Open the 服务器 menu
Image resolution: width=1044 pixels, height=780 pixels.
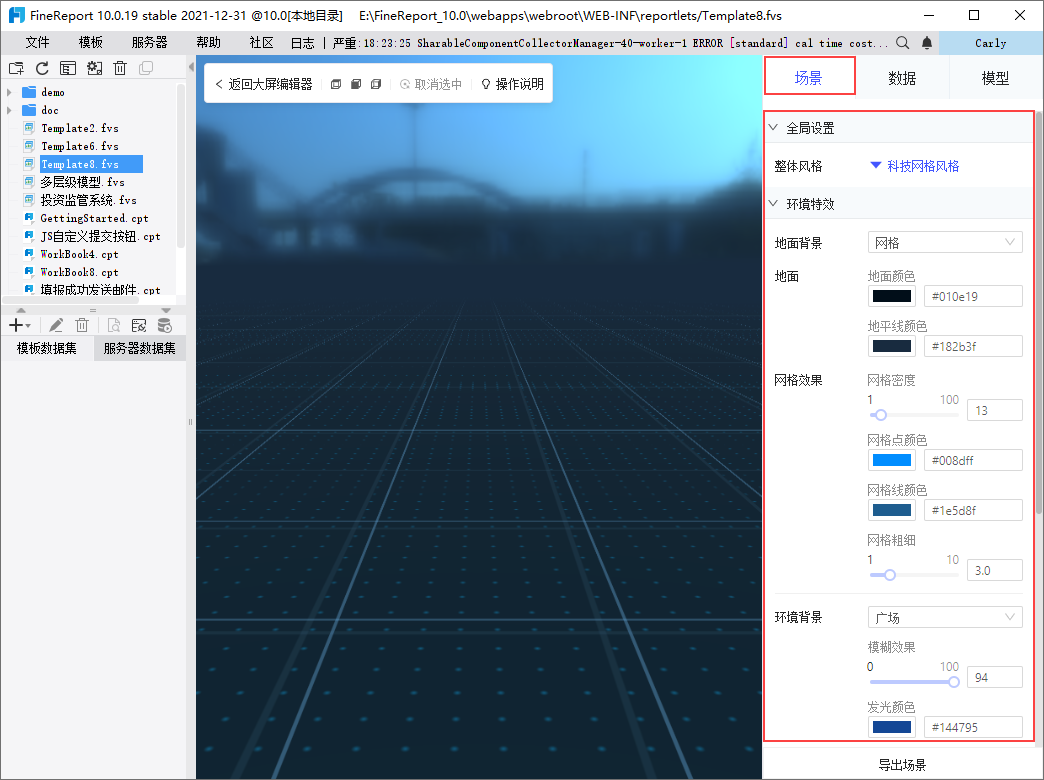click(149, 43)
